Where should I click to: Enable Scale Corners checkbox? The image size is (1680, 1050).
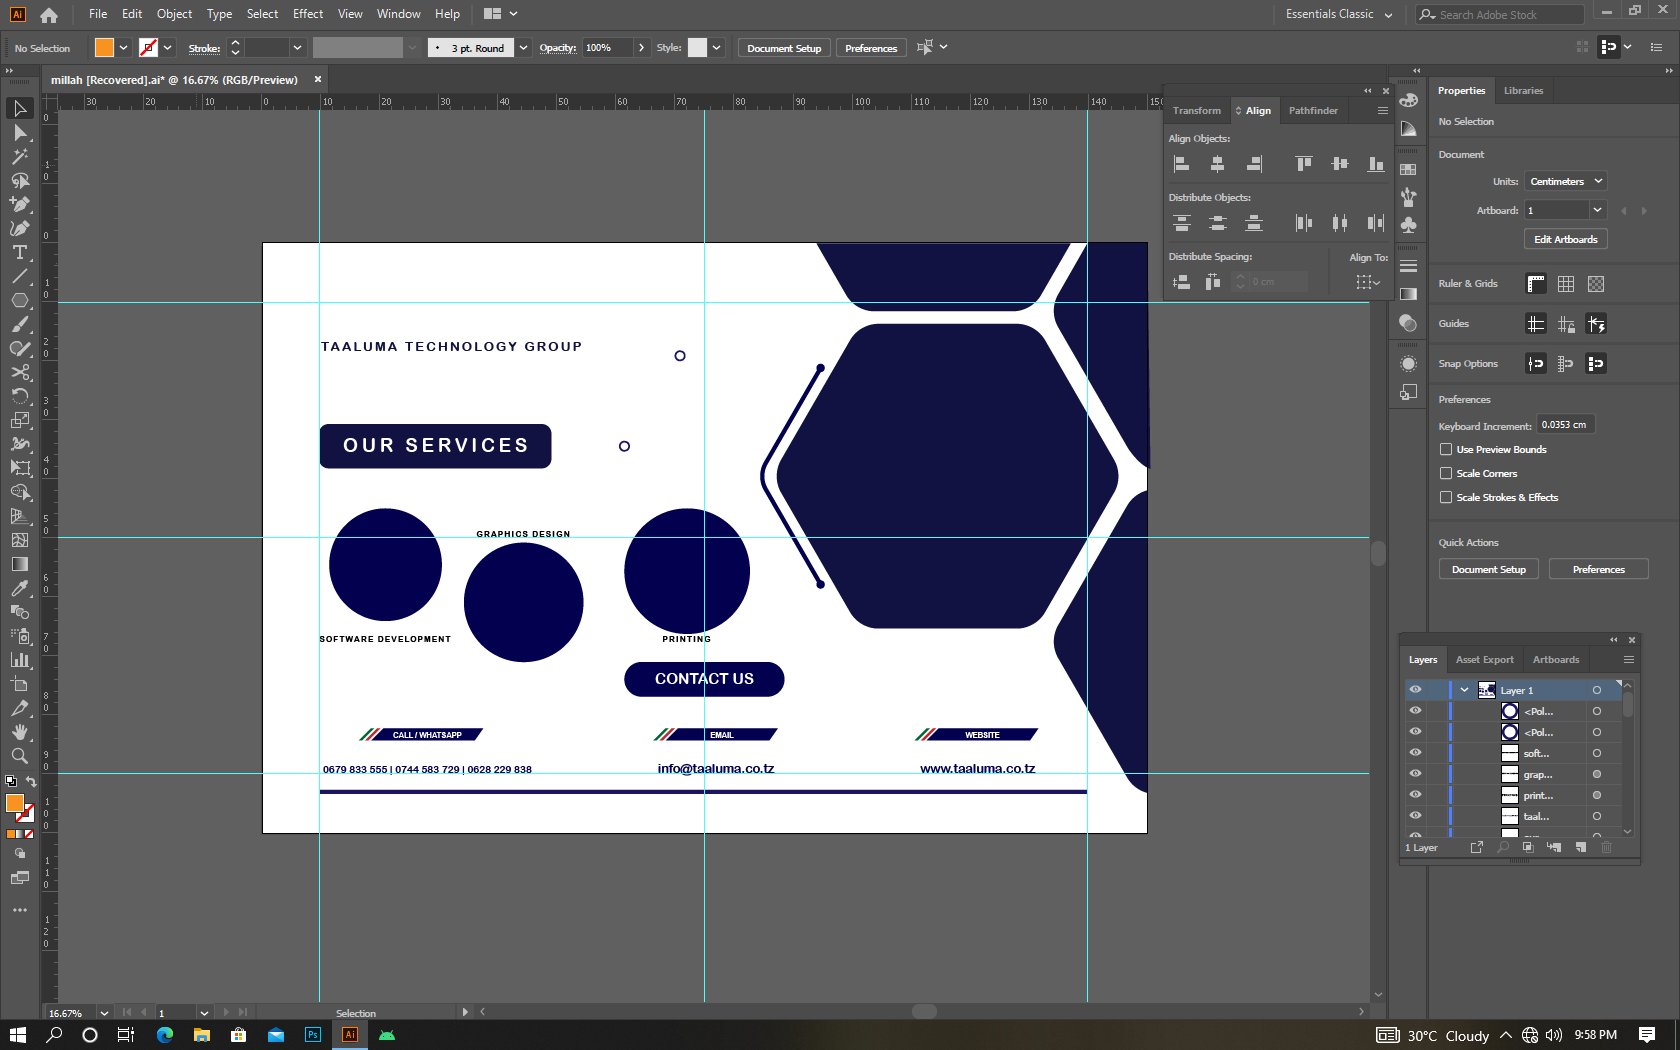click(1446, 474)
